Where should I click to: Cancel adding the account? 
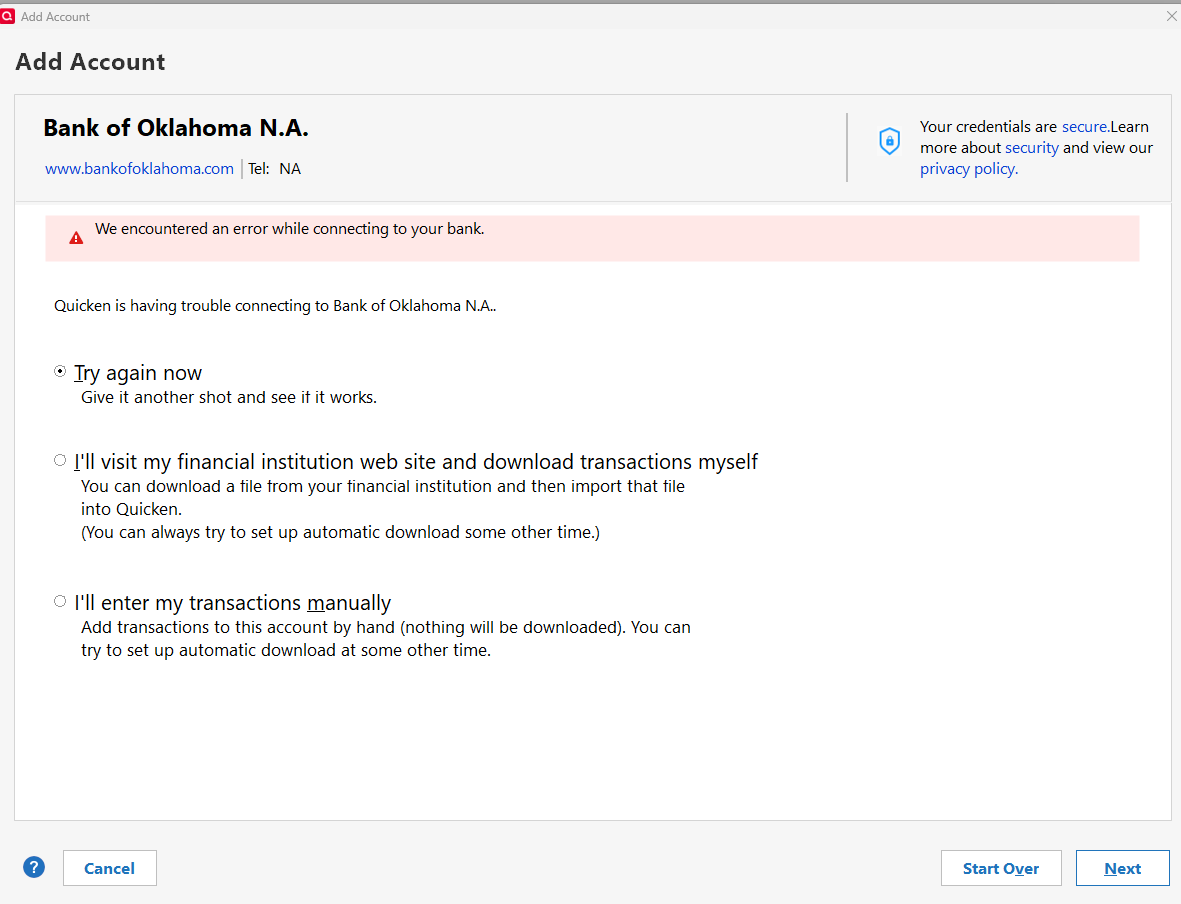click(x=110, y=868)
